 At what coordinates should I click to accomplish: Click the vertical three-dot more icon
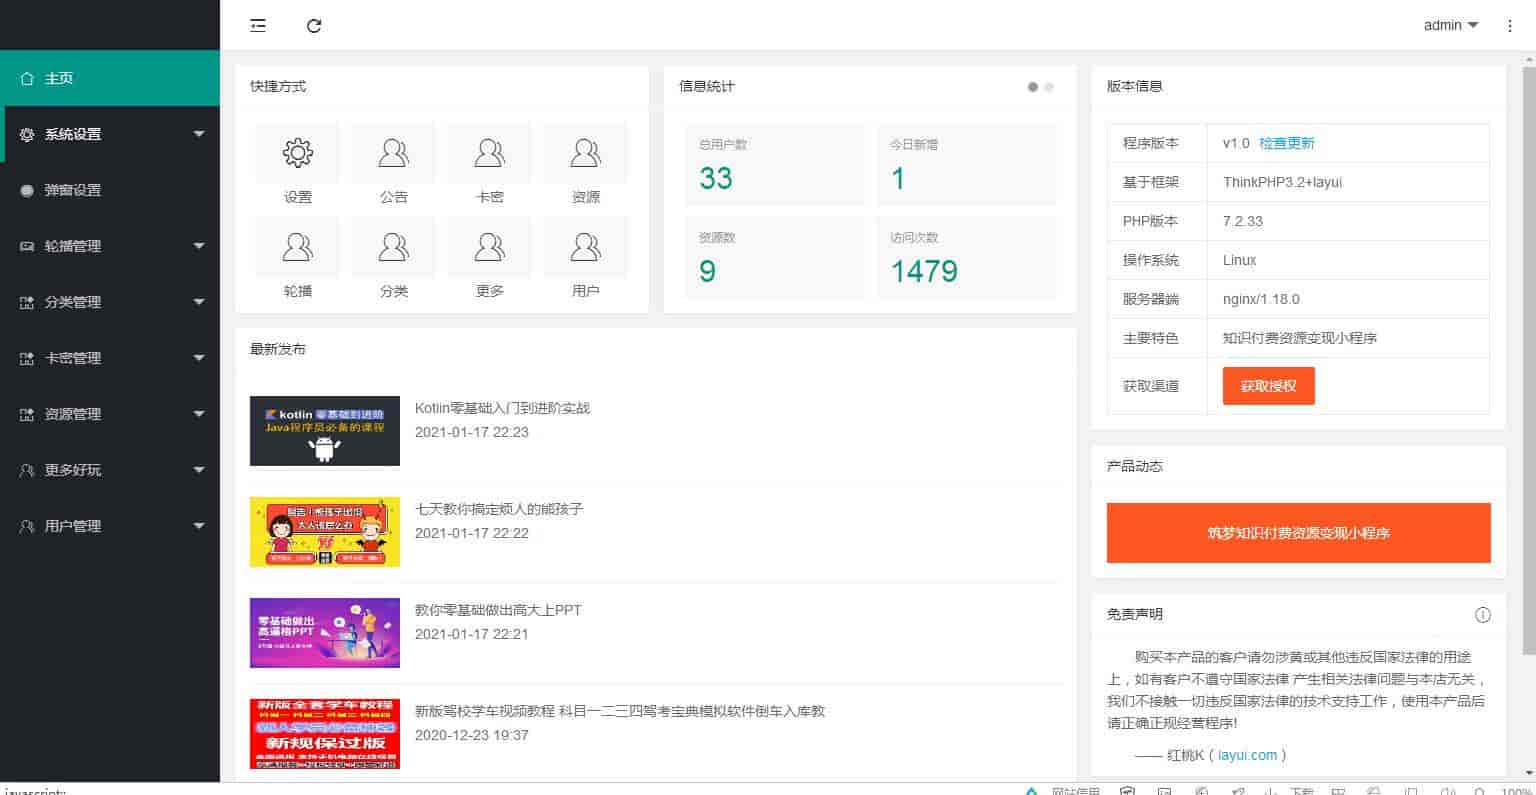coord(1510,26)
